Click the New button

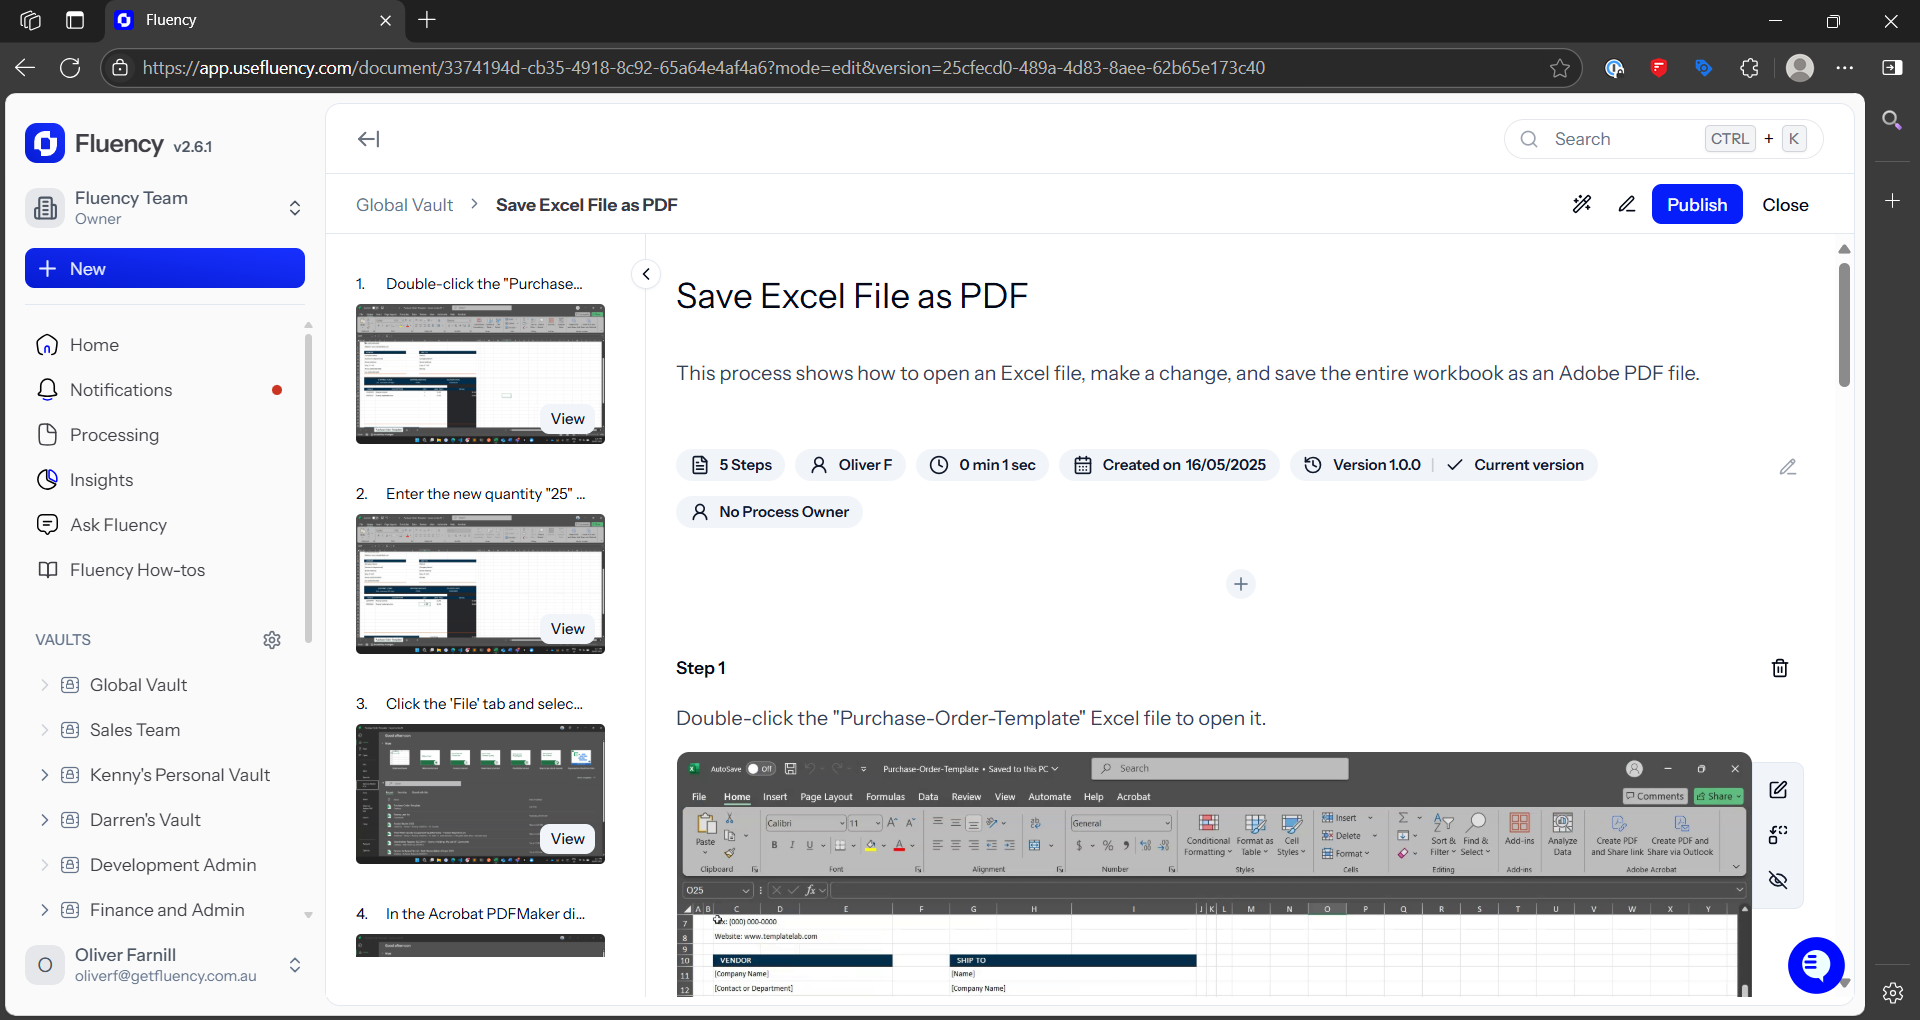coord(165,268)
